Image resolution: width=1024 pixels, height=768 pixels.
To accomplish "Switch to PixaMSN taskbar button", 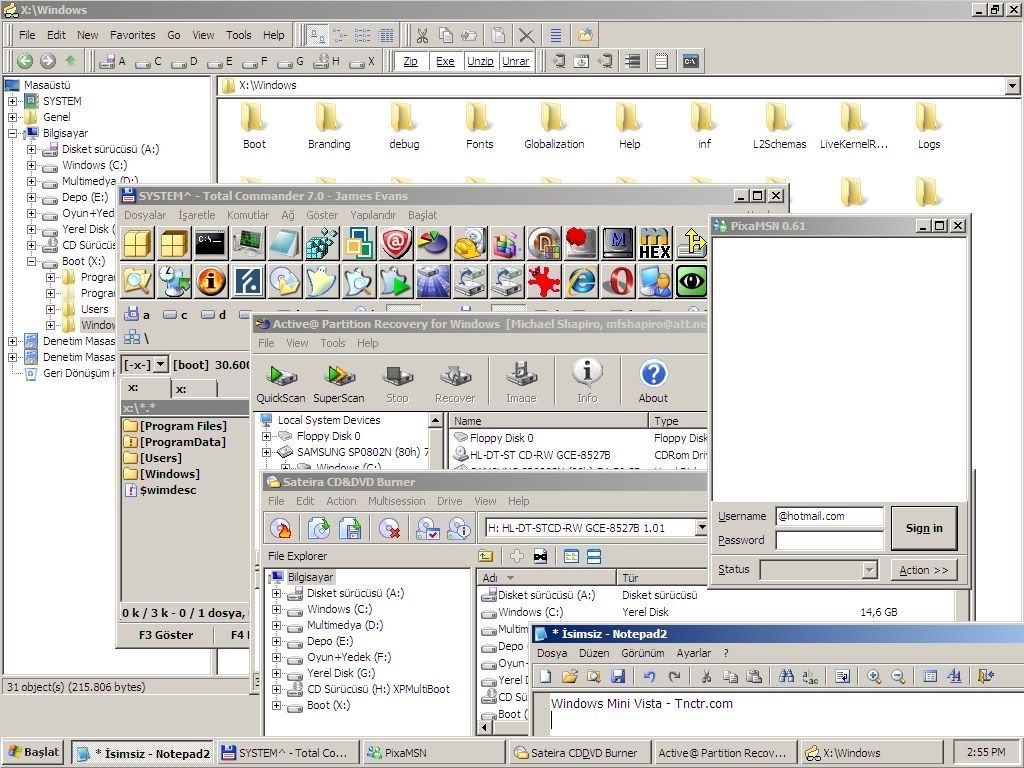I will tap(434, 753).
